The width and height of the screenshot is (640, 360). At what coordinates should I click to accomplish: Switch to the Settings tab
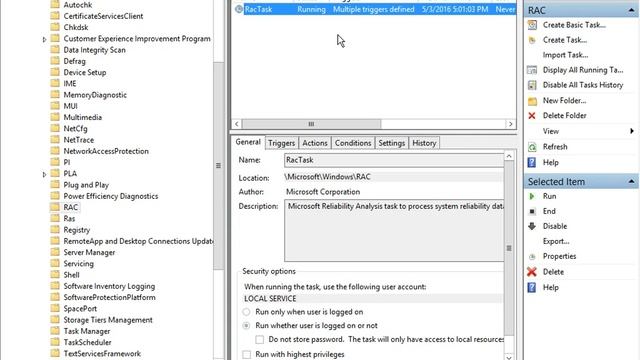point(391,143)
